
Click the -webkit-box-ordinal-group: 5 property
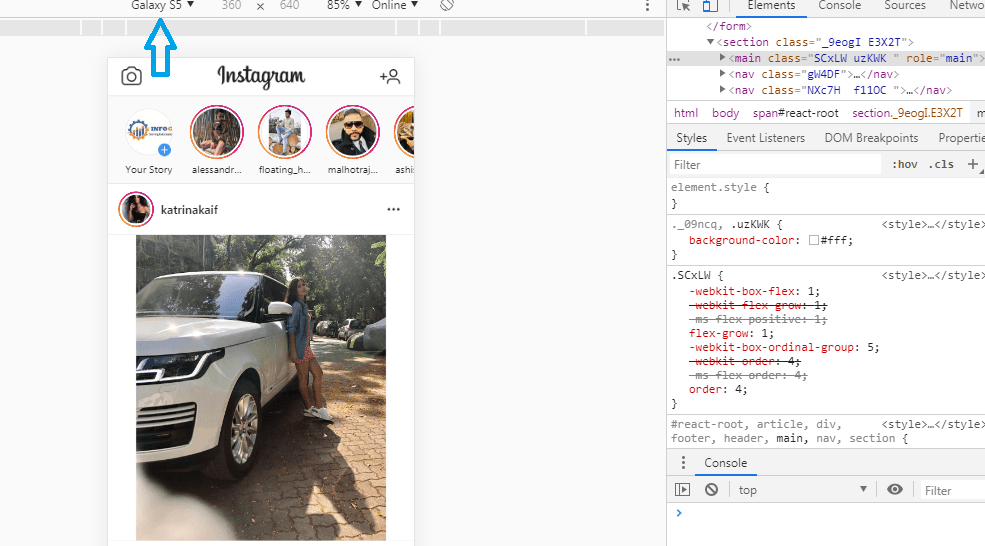pos(784,347)
